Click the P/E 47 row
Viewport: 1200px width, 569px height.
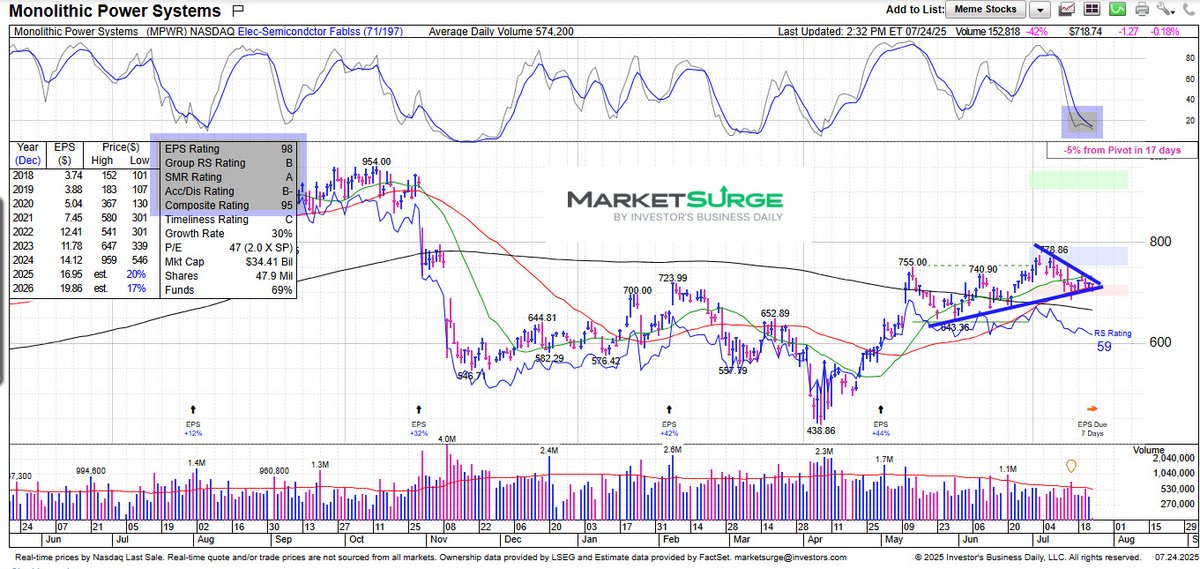(227, 248)
